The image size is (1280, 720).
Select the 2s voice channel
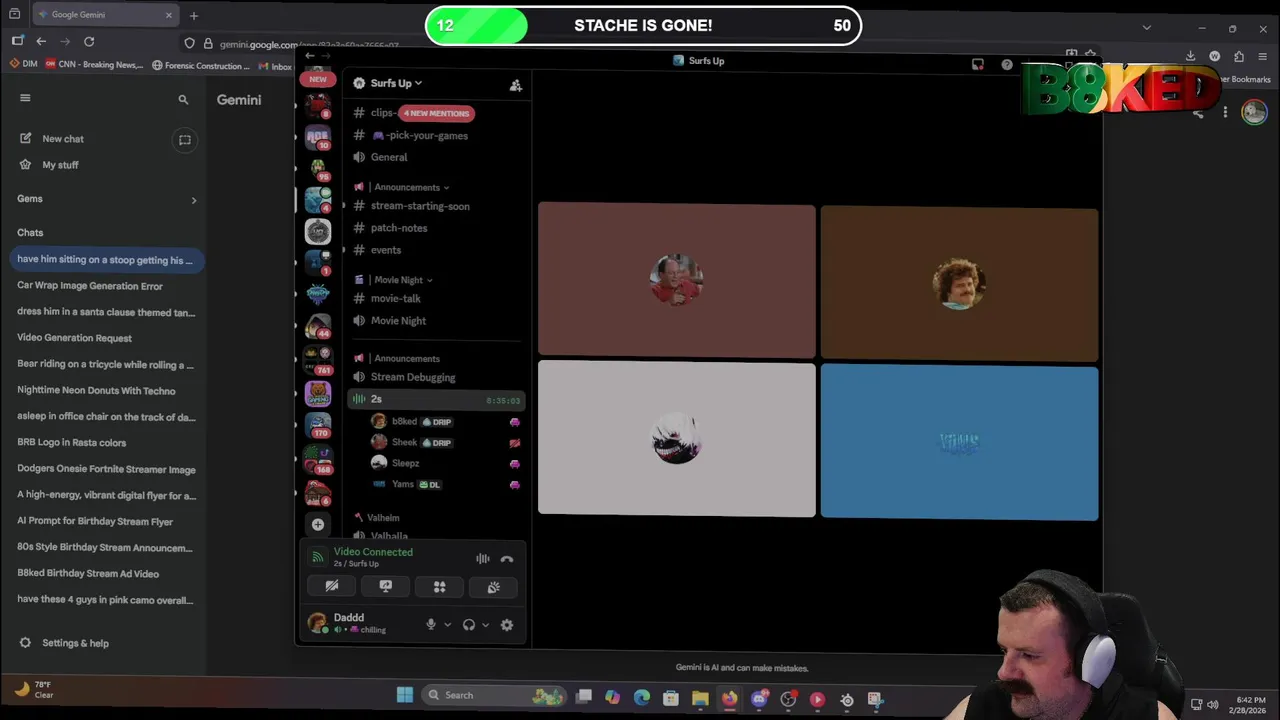pos(434,399)
